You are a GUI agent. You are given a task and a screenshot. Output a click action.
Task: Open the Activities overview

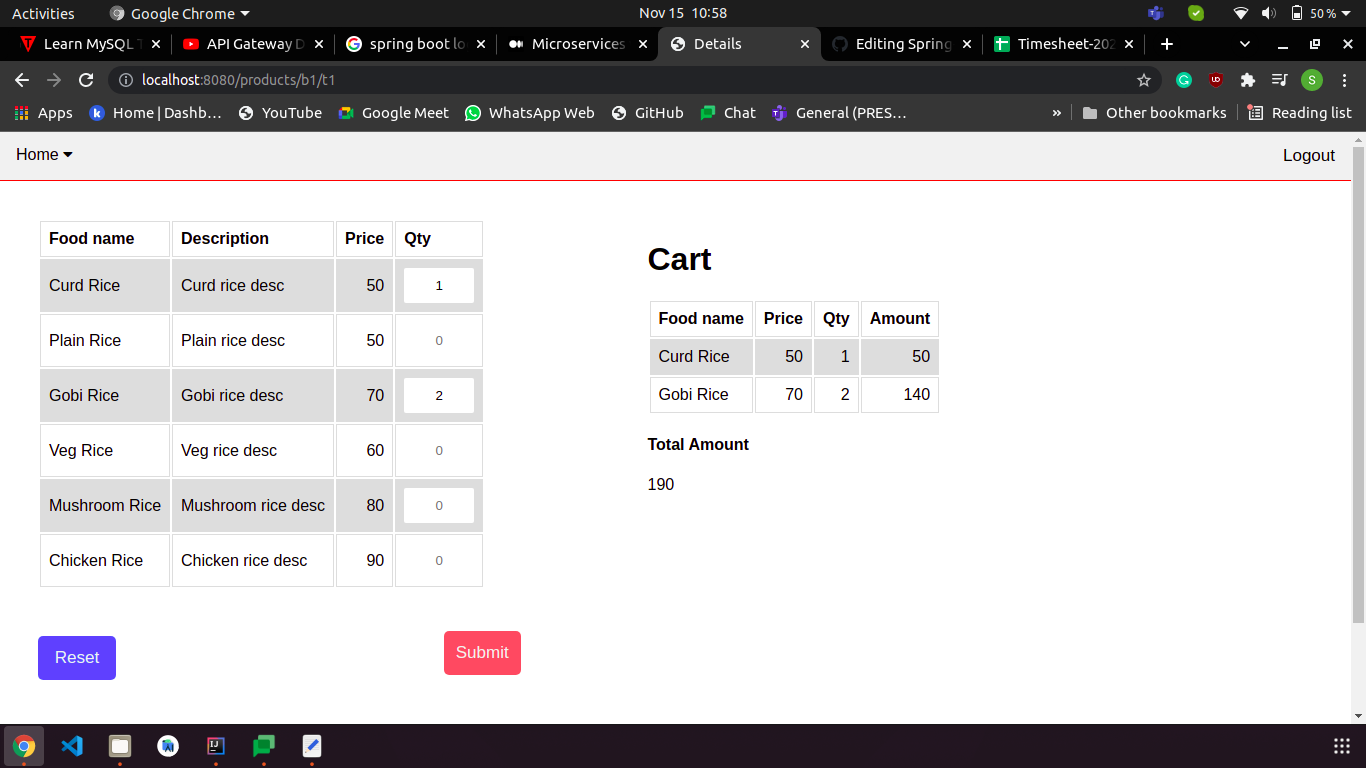pyautogui.click(x=43, y=13)
